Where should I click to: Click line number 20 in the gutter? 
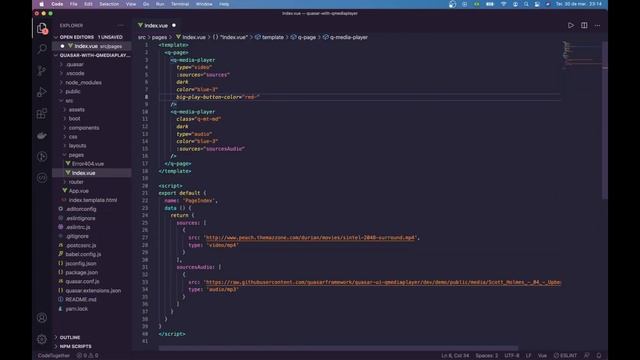[145, 186]
